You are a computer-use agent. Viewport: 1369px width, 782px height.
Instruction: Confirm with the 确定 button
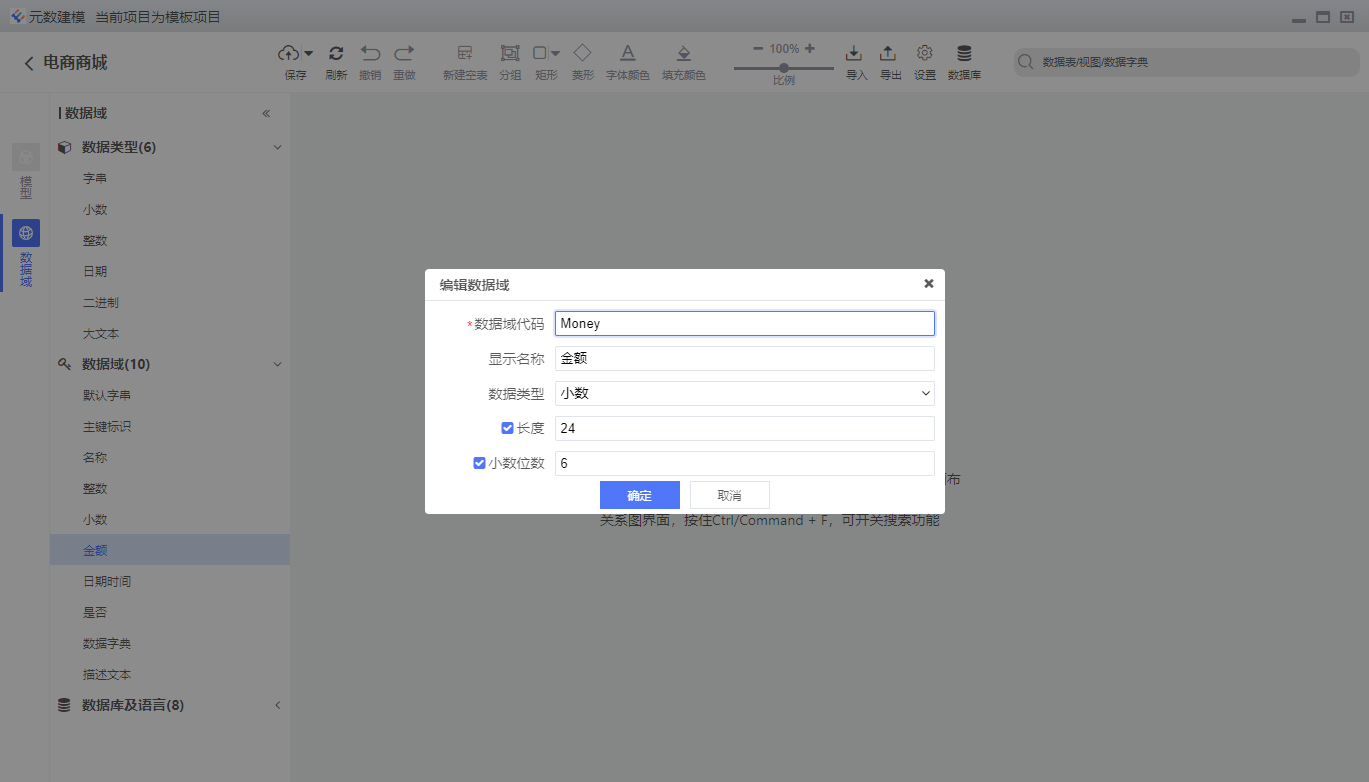pos(640,496)
